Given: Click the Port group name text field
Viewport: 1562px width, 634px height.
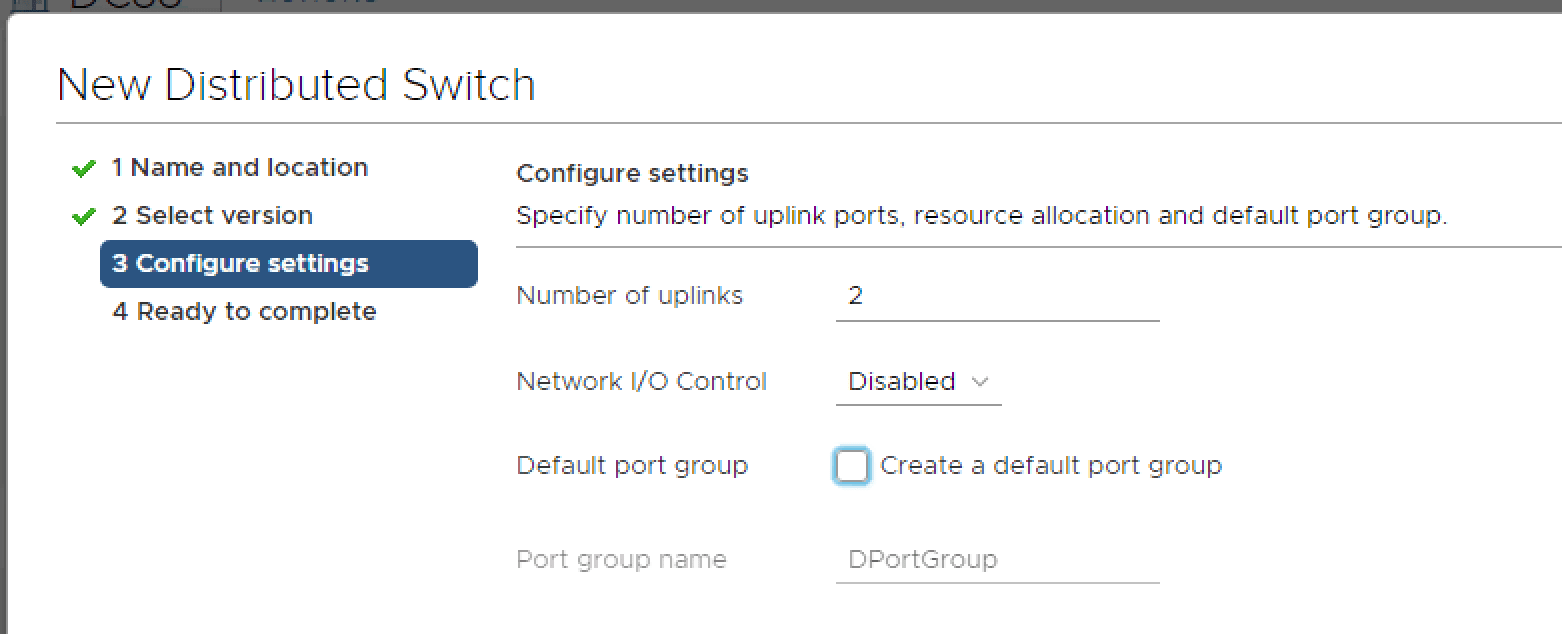Looking at the screenshot, I should [996, 559].
